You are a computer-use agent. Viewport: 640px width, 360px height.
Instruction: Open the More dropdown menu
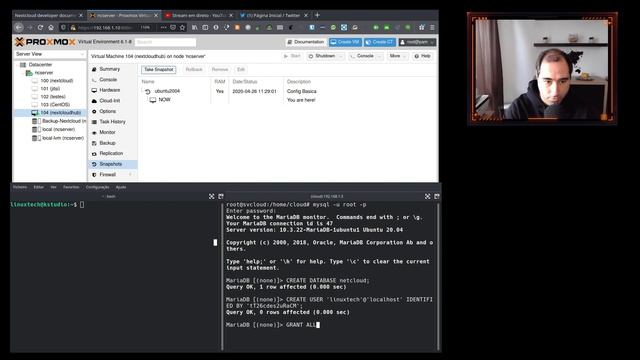click(x=397, y=56)
